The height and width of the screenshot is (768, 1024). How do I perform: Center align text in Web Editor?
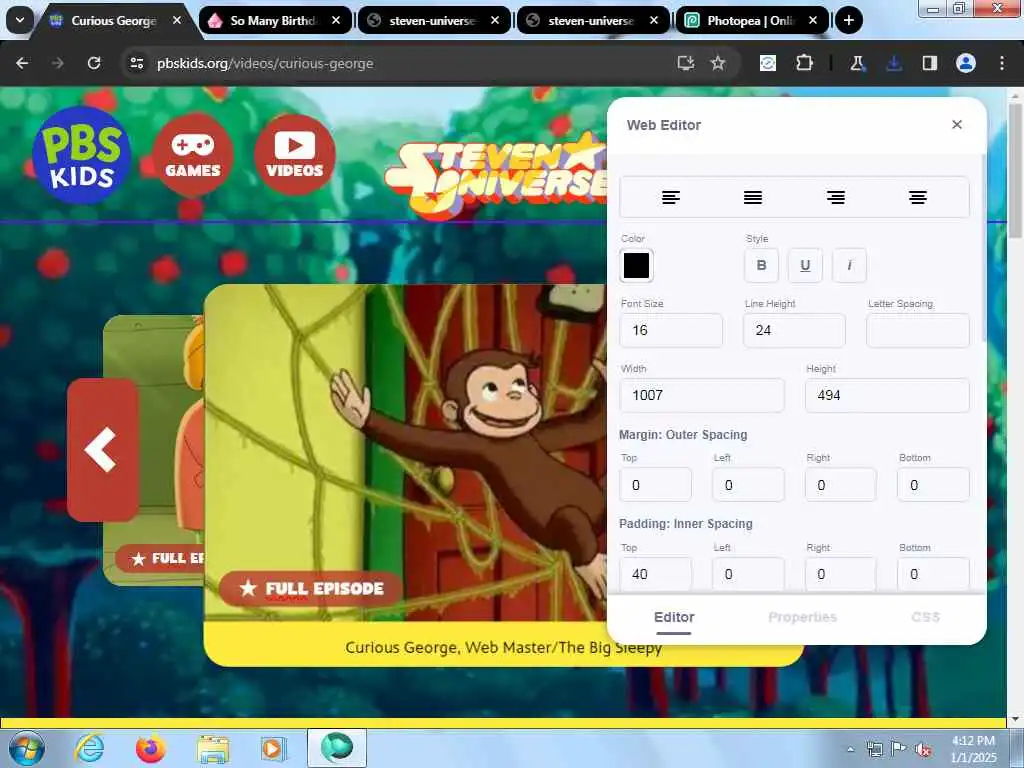pos(918,197)
